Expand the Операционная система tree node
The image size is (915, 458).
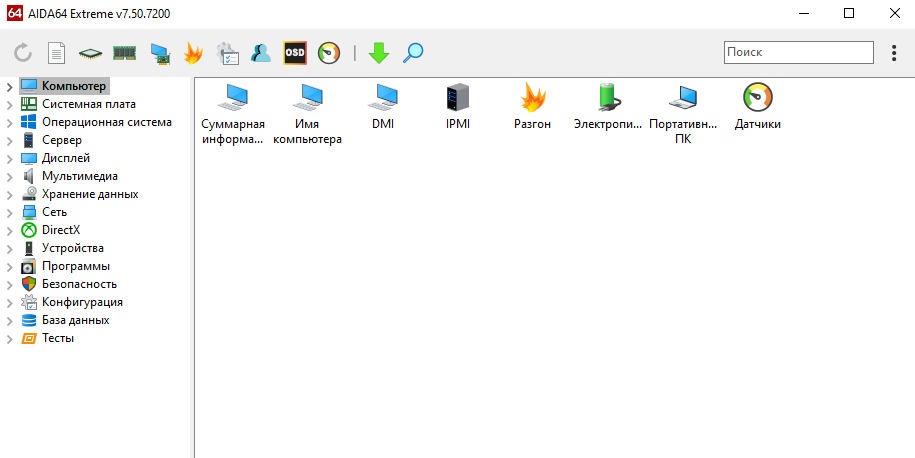click(9, 123)
